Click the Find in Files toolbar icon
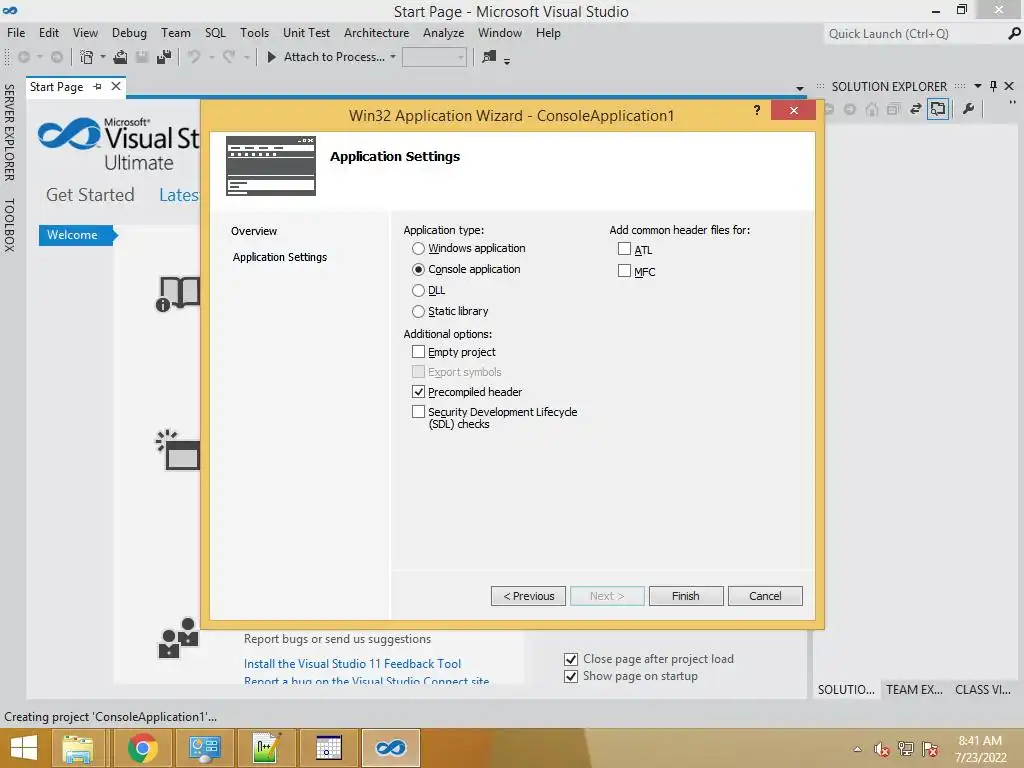 pos(488,57)
